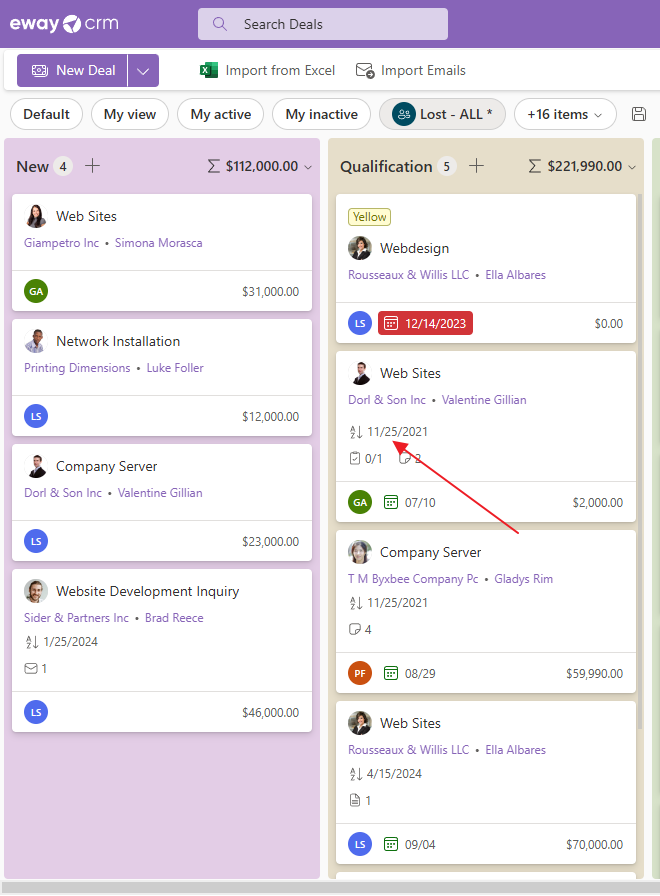The image size is (660, 896).
Task: Select the My active view
Action: (x=221, y=114)
